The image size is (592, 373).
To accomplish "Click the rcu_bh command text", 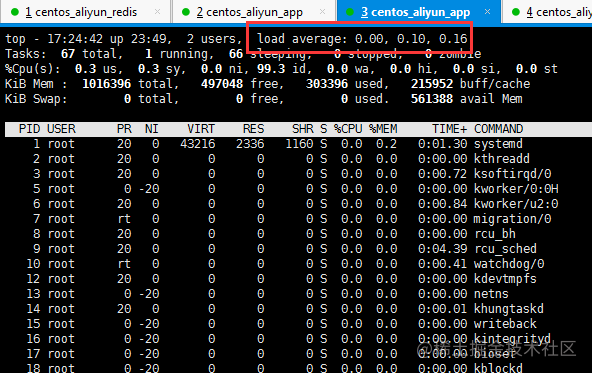I will coord(495,234).
